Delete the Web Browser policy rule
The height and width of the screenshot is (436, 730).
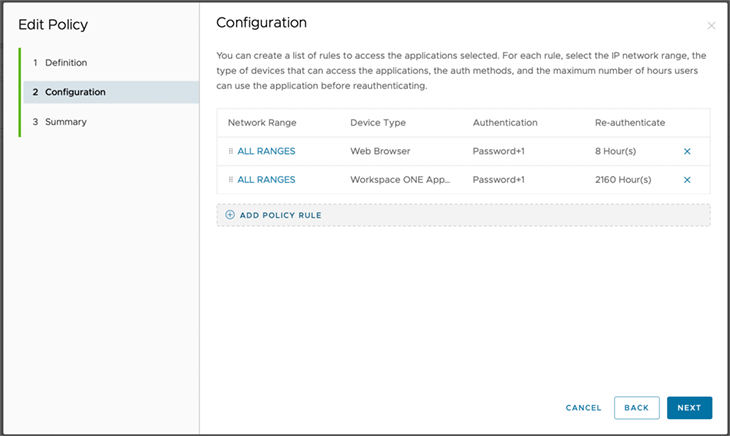coord(687,151)
